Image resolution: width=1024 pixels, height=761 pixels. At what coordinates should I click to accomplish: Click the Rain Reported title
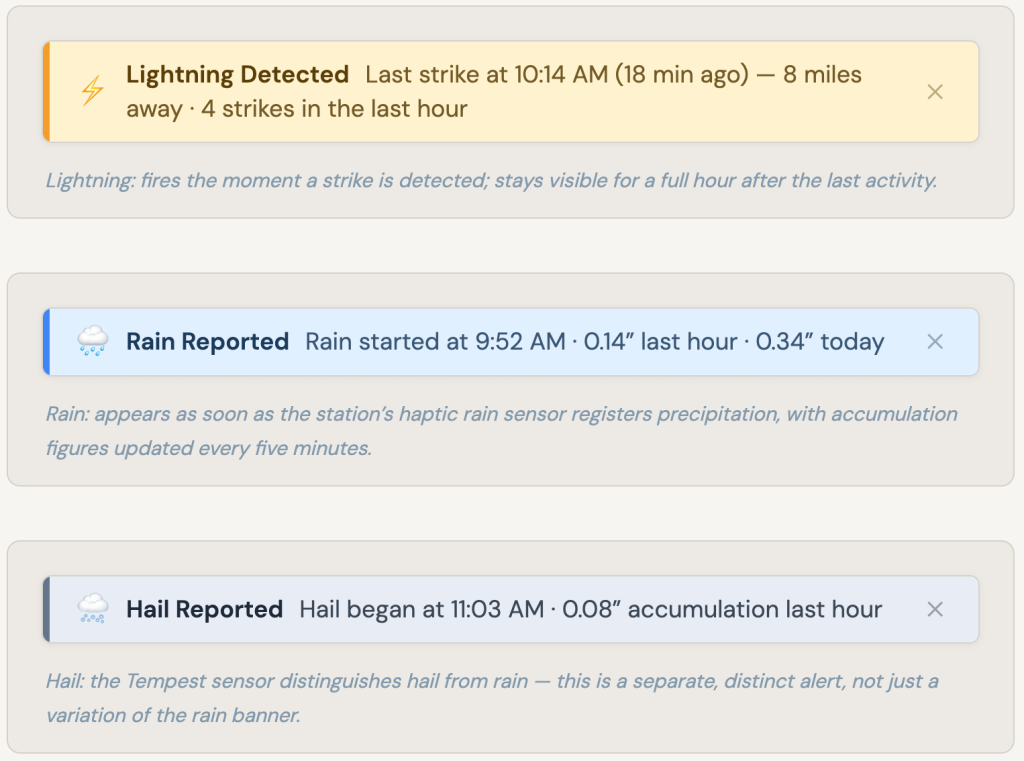coord(207,342)
